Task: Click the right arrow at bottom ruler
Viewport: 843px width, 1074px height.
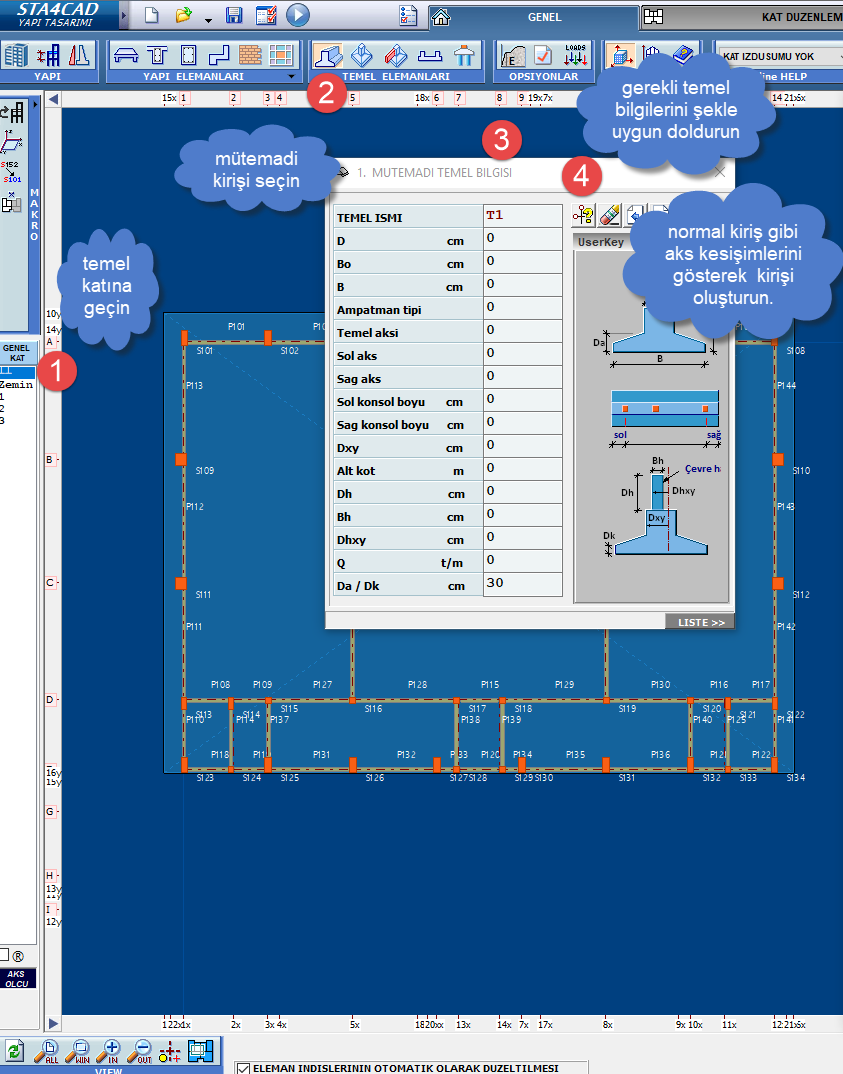Action: tap(53, 1024)
